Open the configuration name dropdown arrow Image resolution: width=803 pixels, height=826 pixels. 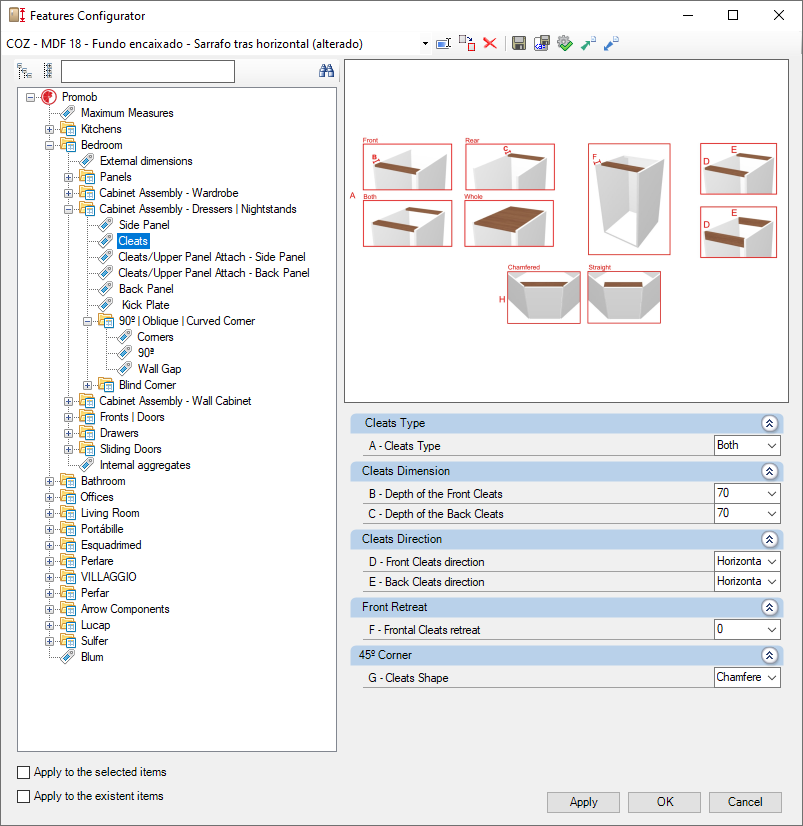tap(425, 44)
